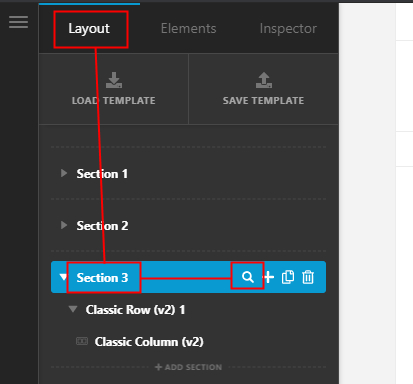Image resolution: width=413 pixels, height=384 pixels.
Task: Click the Load Template download icon
Action: click(x=114, y=80)
